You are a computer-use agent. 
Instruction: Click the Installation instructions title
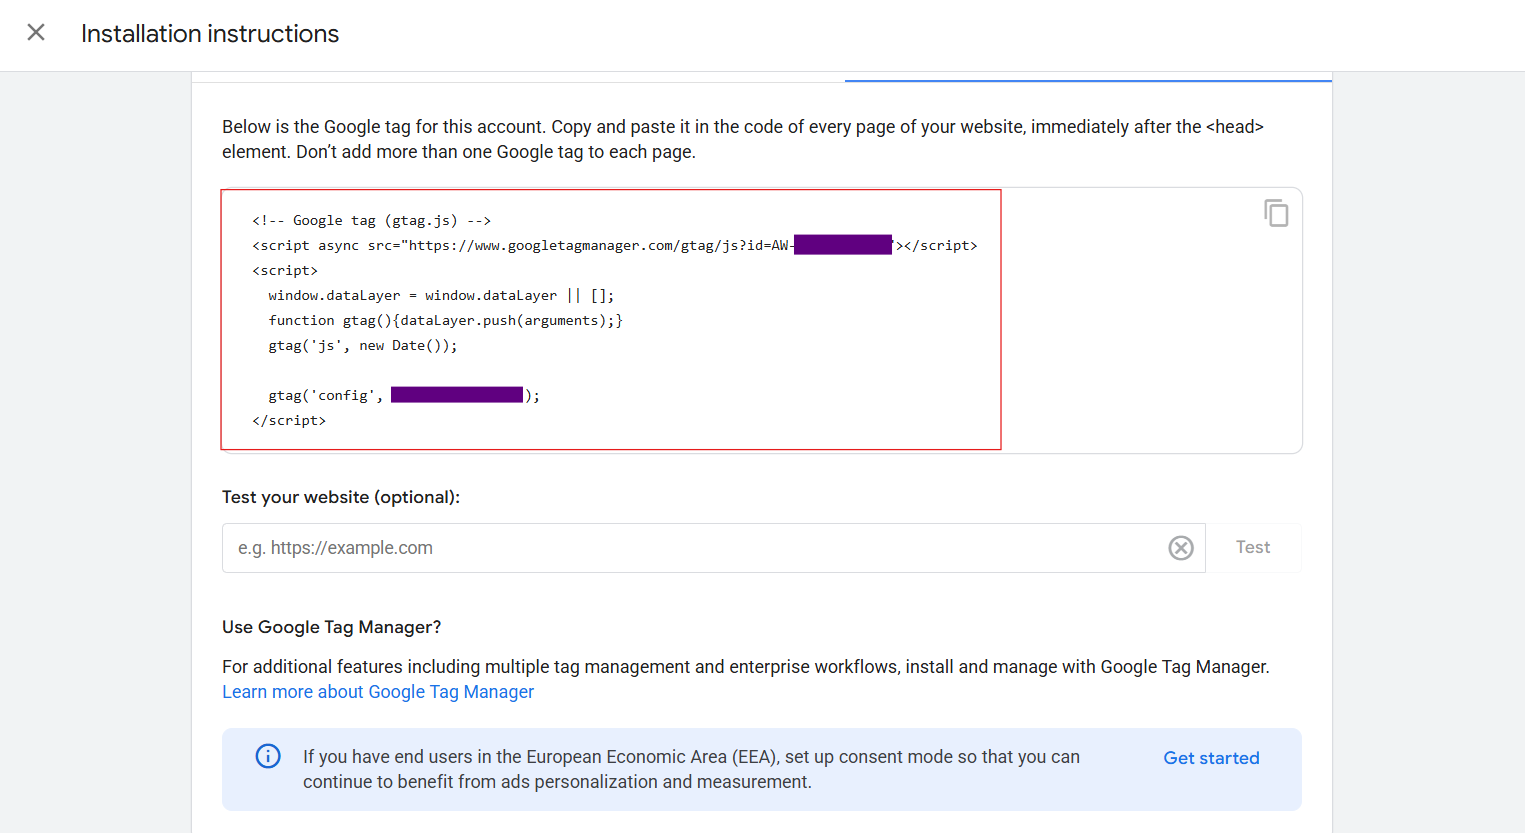[210, 34]
